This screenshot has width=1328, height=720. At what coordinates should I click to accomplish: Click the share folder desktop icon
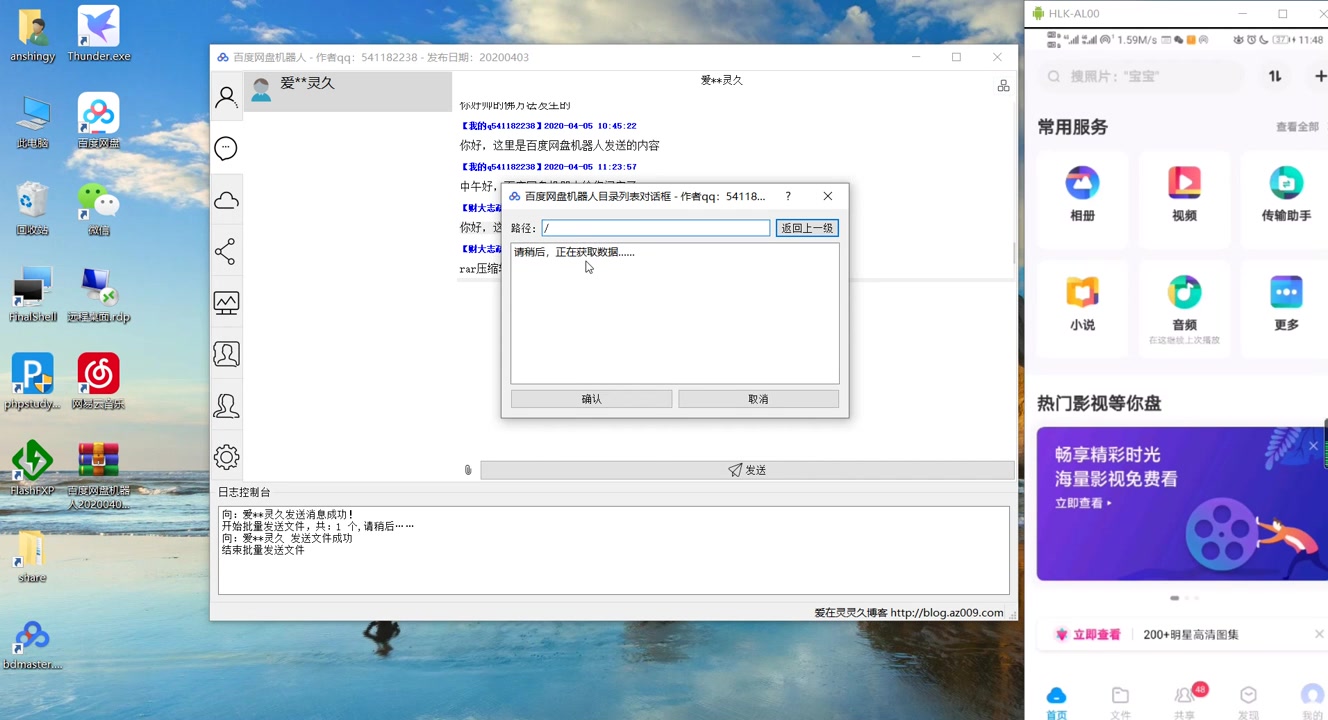click(x=32, y=555)
